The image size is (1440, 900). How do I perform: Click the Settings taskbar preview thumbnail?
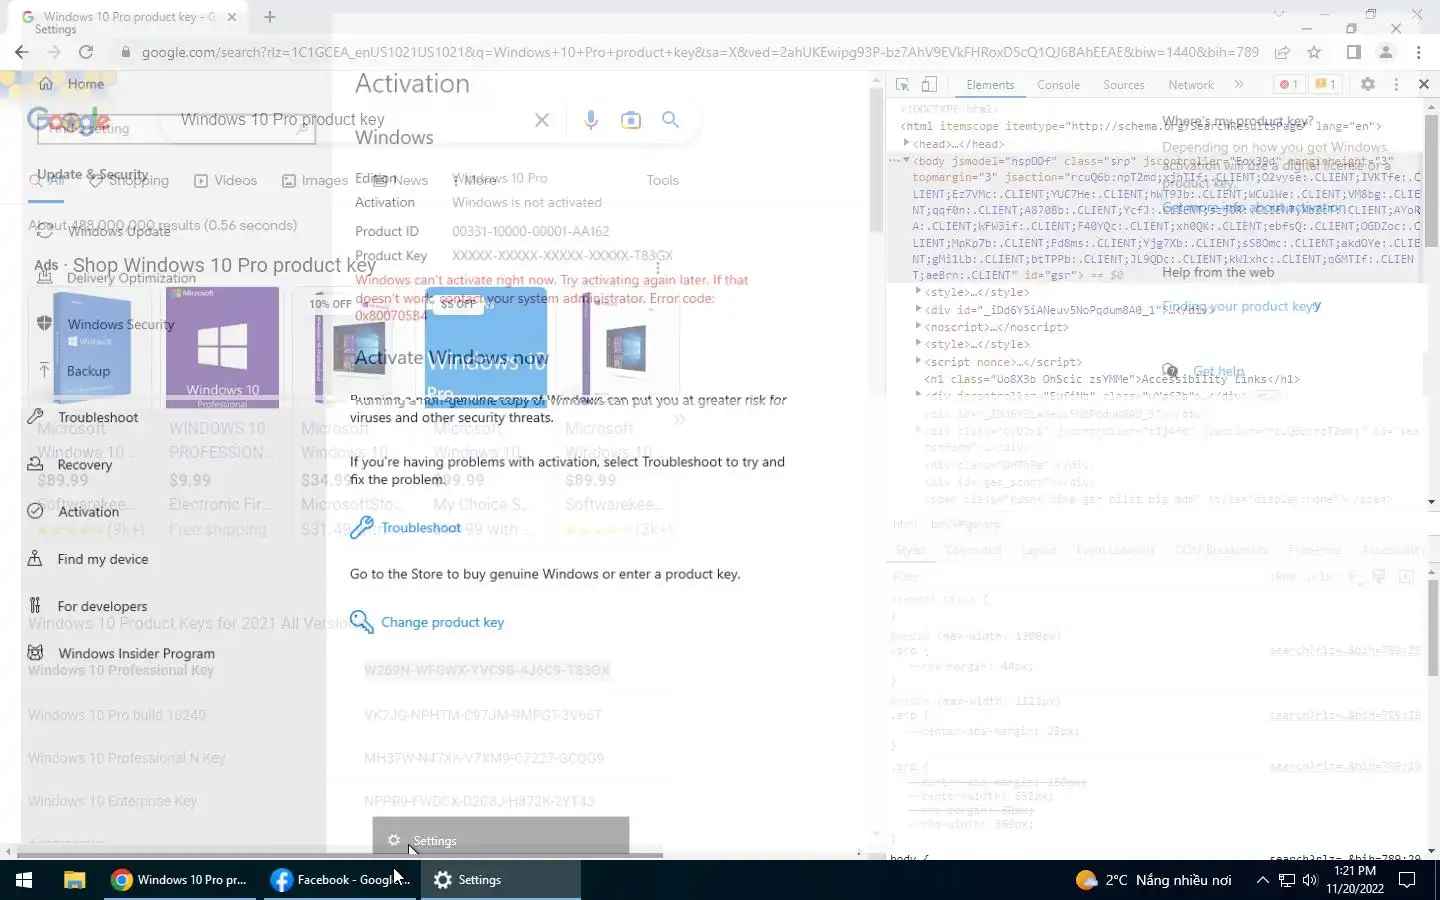501,838
